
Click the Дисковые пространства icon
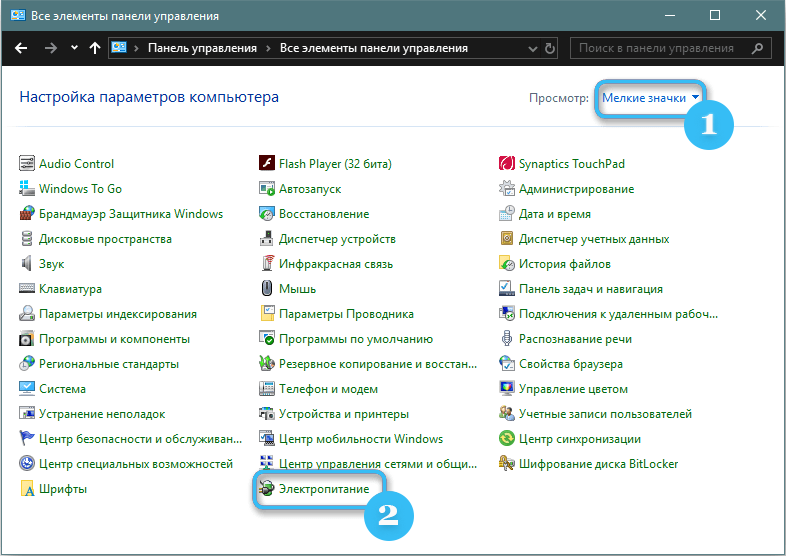[27, 239]
